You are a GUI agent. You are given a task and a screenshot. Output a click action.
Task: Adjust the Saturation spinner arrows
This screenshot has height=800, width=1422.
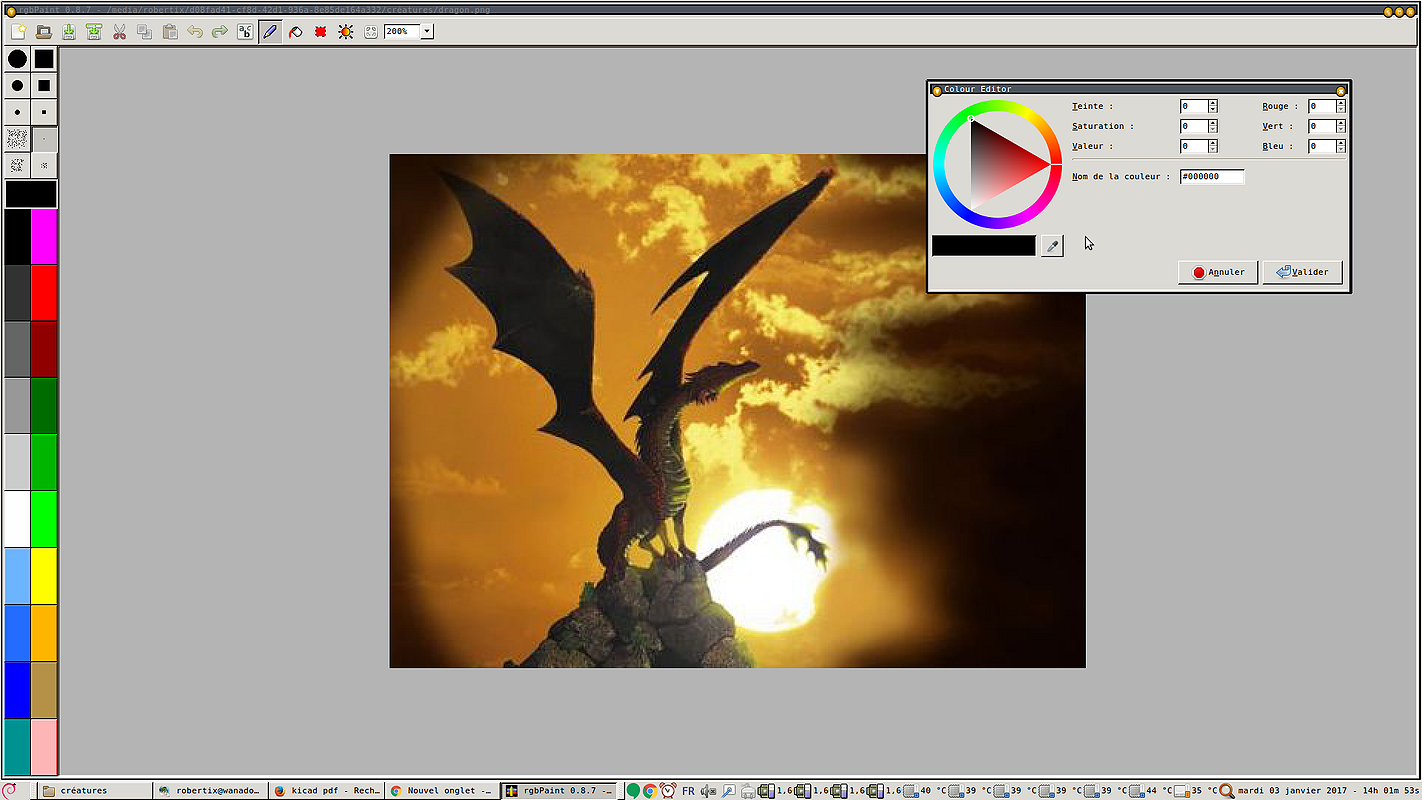[x=1213, y=126]
